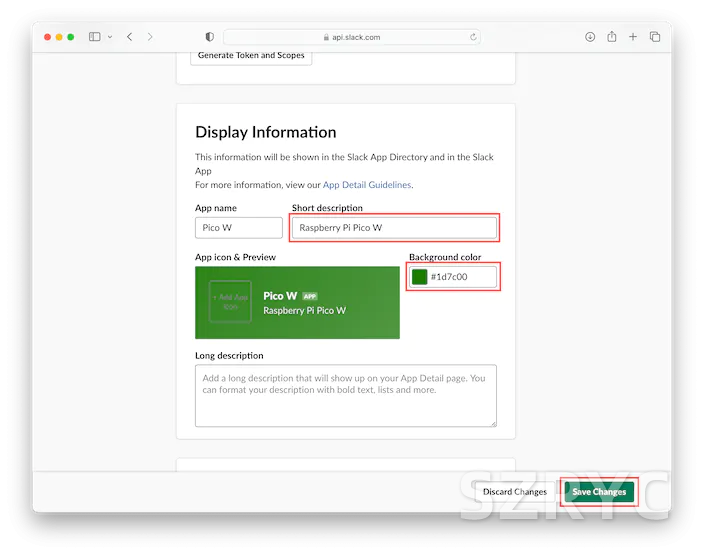Reload the api.slack.com page
This screenshot has height=555, width=704.
473,37
